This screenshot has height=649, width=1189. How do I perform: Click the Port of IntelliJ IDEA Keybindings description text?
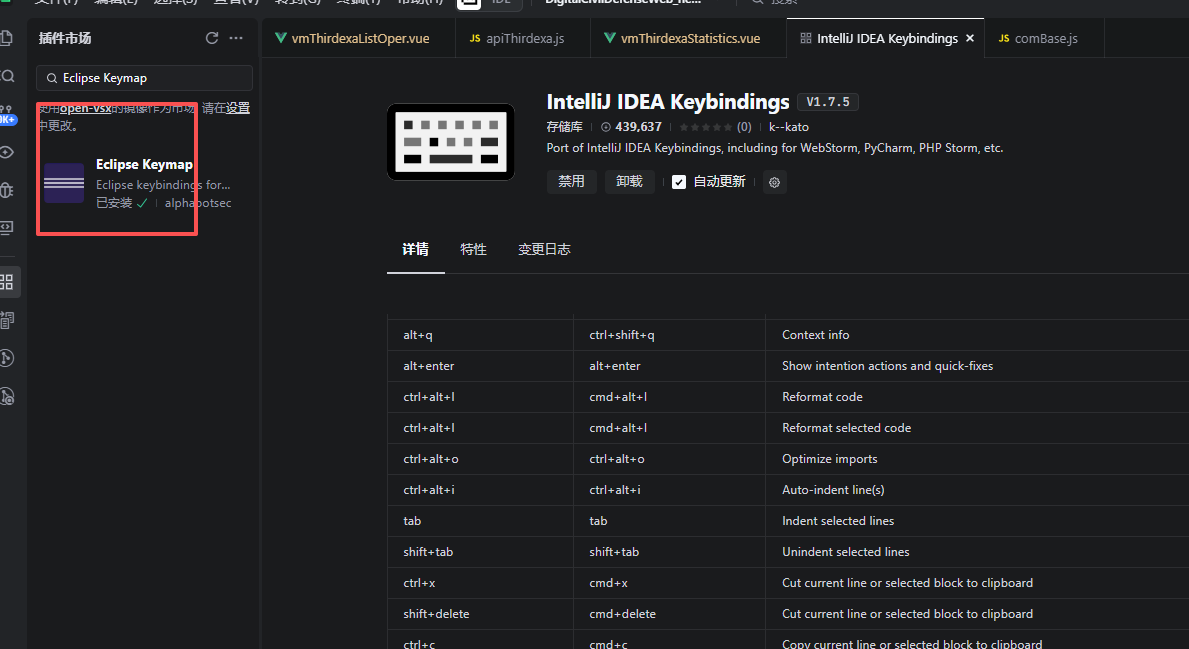[775, 148]
